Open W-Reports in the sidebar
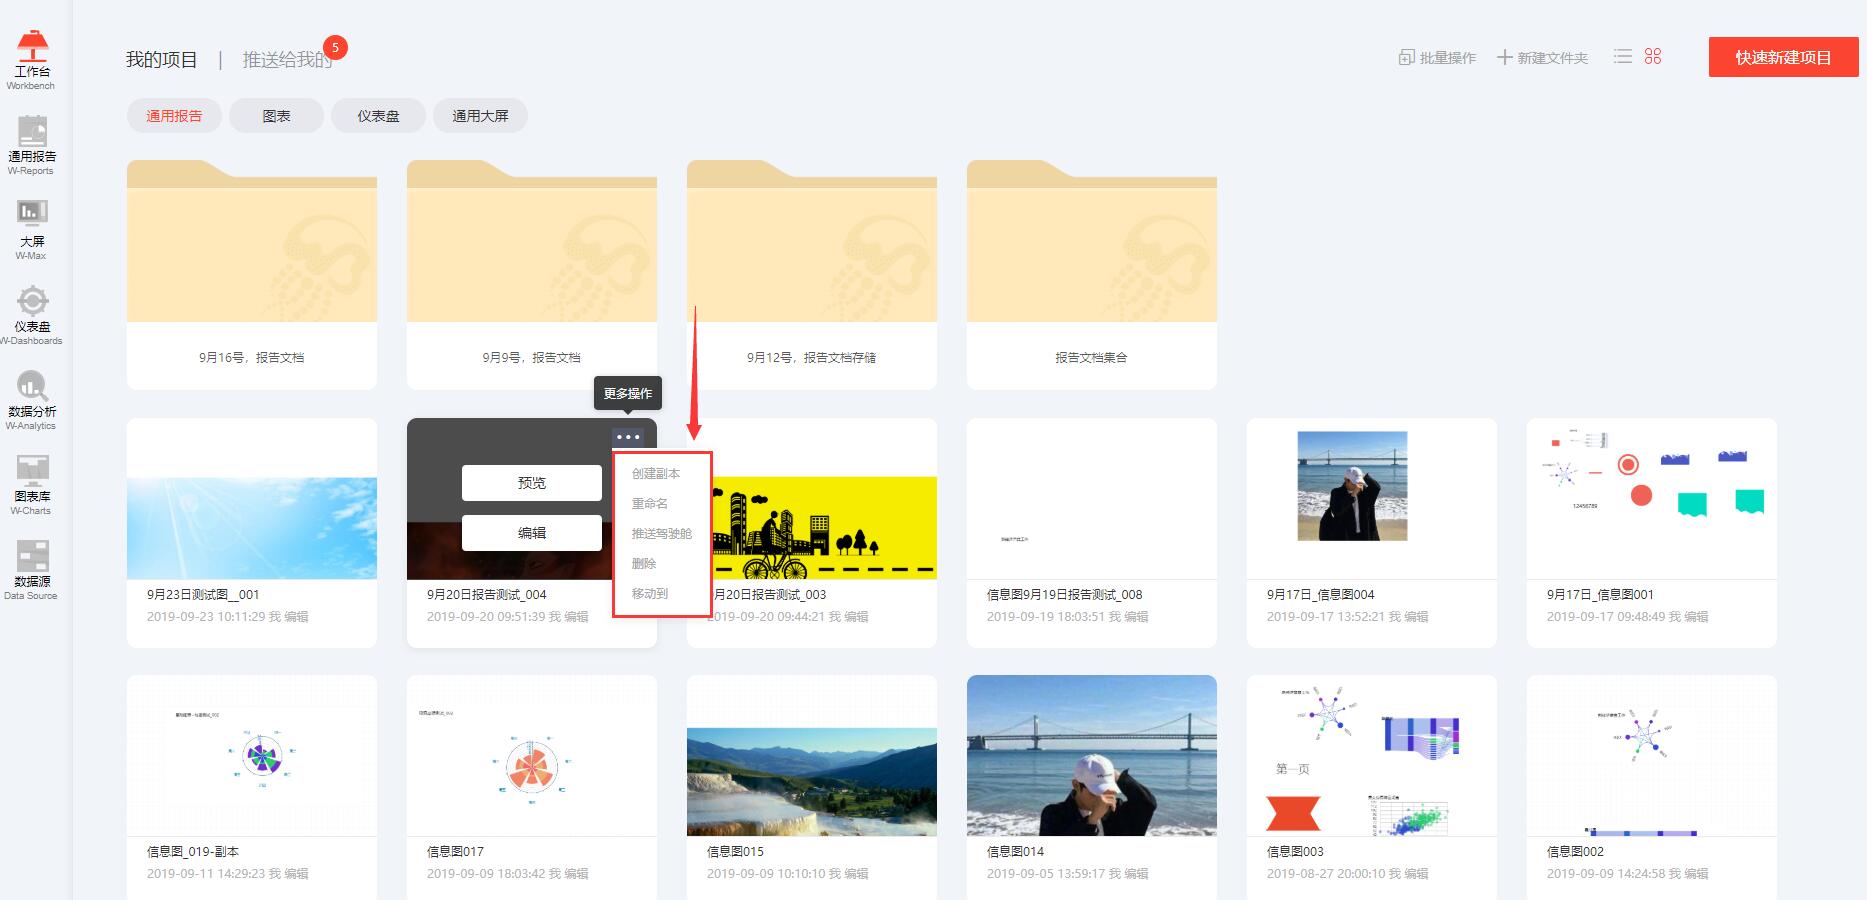 32,143
